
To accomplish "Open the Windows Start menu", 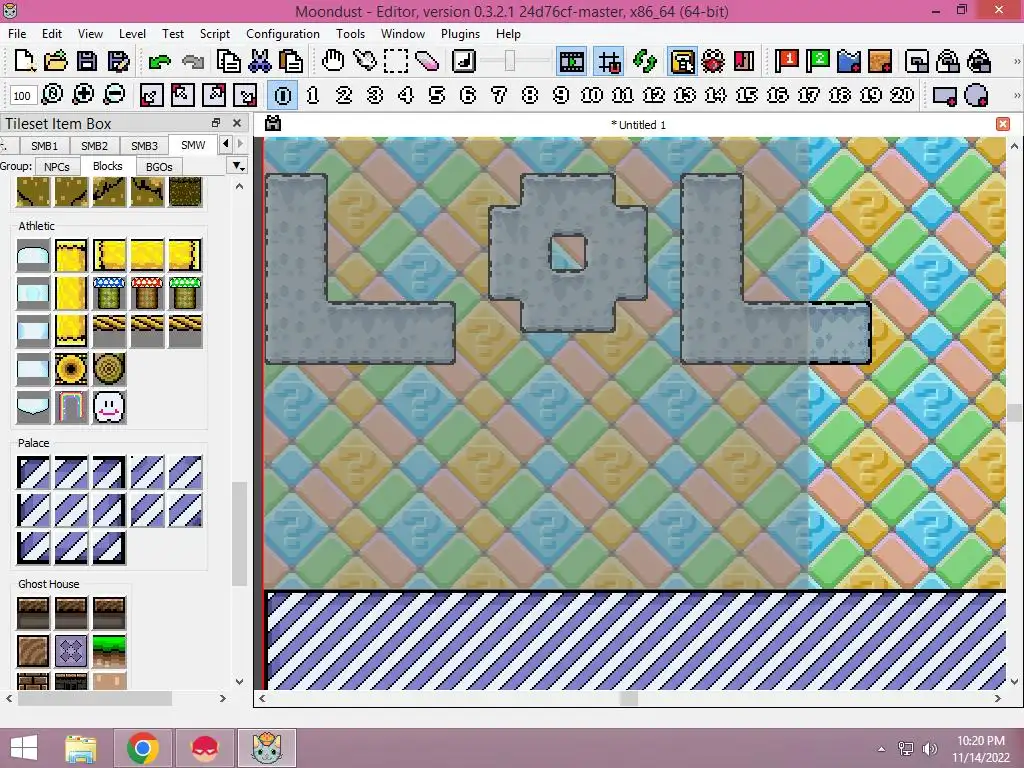I will [x=24, y=748].
